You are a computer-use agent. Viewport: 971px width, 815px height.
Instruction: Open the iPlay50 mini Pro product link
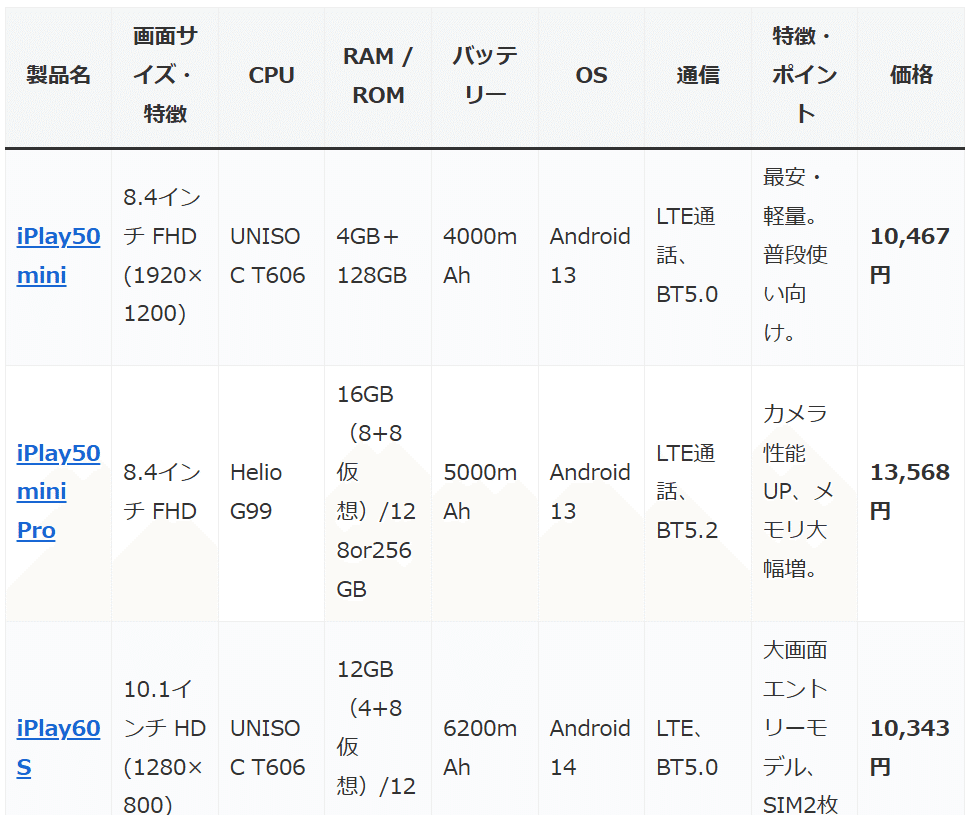point(58,492)
